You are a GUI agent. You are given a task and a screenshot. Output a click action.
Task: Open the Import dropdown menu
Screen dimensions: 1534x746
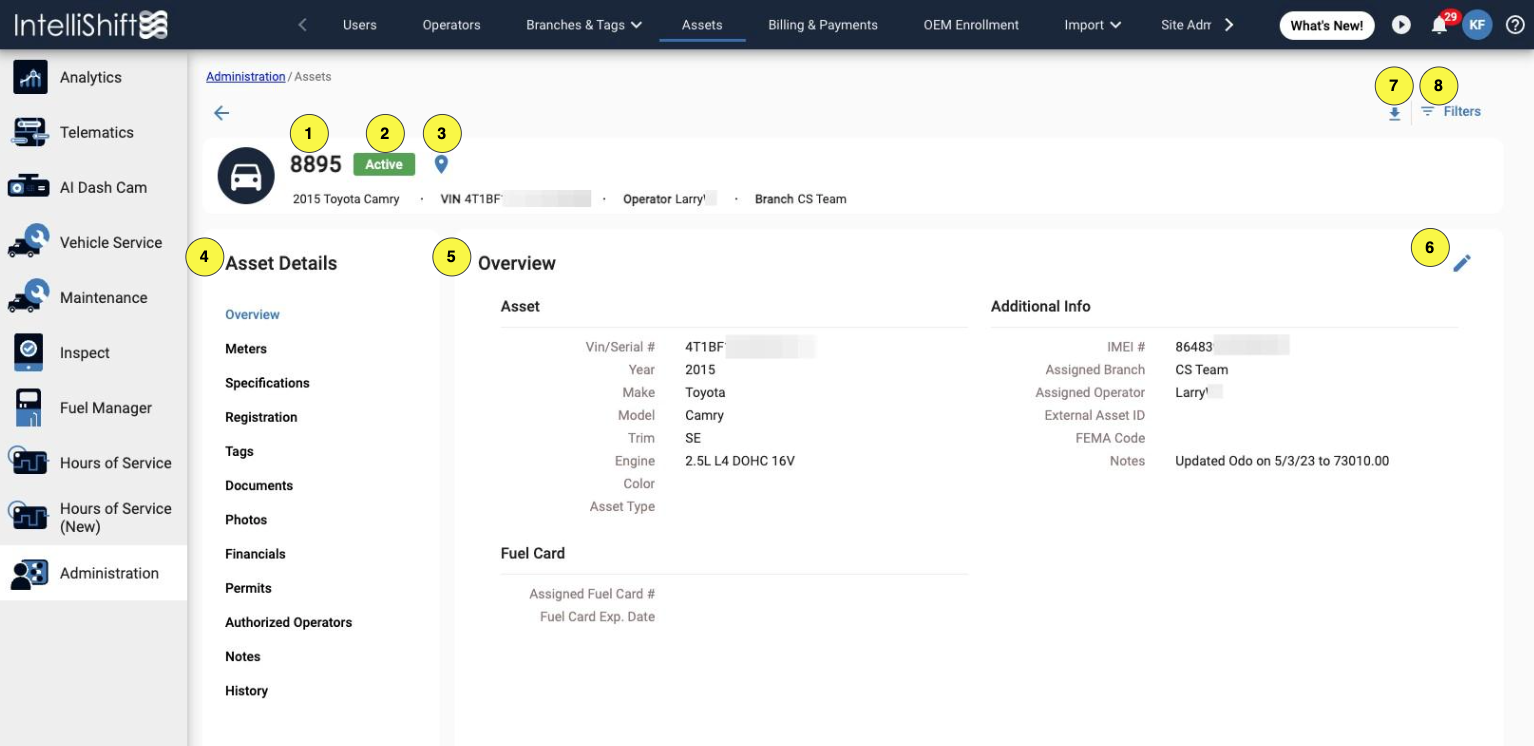tap(1090, 24)
